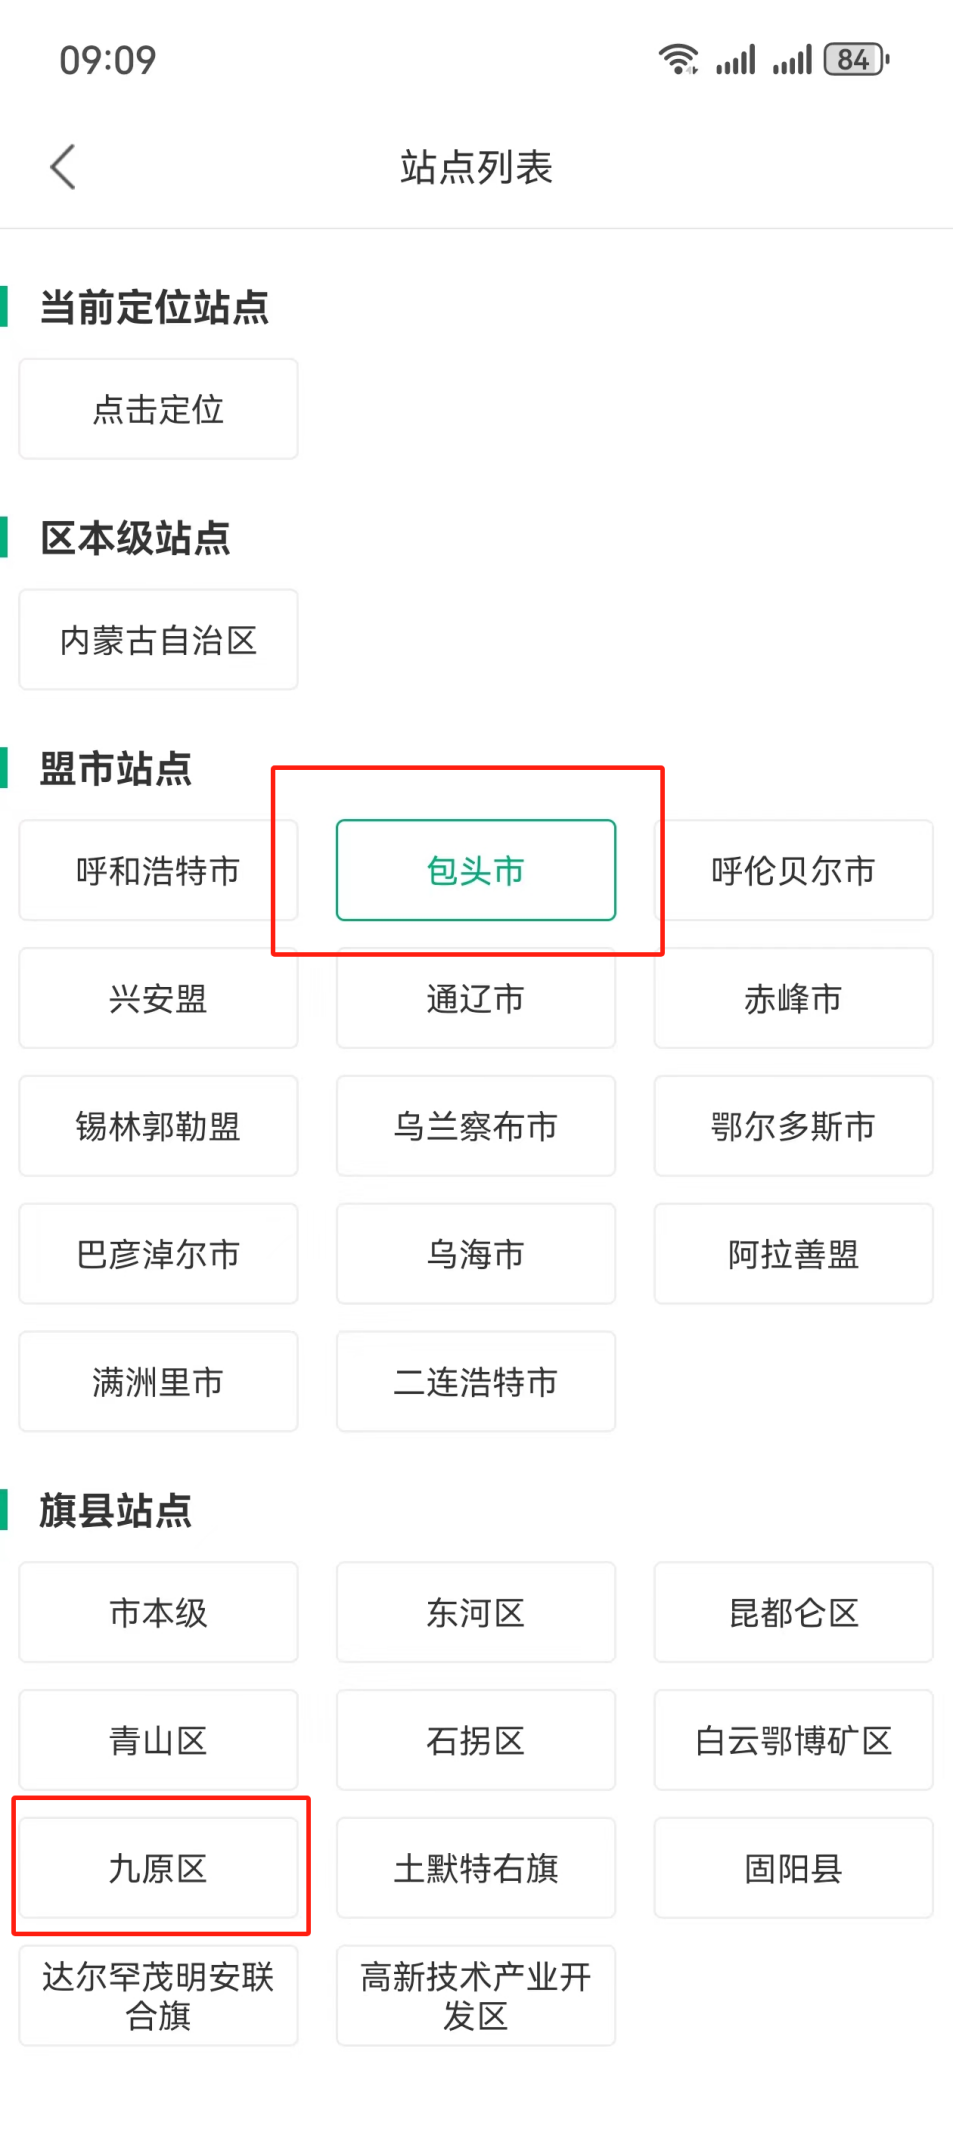953x2151 pixels.
Task: Pick 昆都仑区 district
Action: [793, 1612]
